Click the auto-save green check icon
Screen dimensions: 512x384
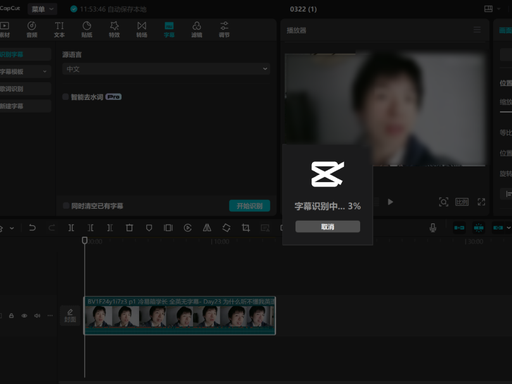click(74, 9)
